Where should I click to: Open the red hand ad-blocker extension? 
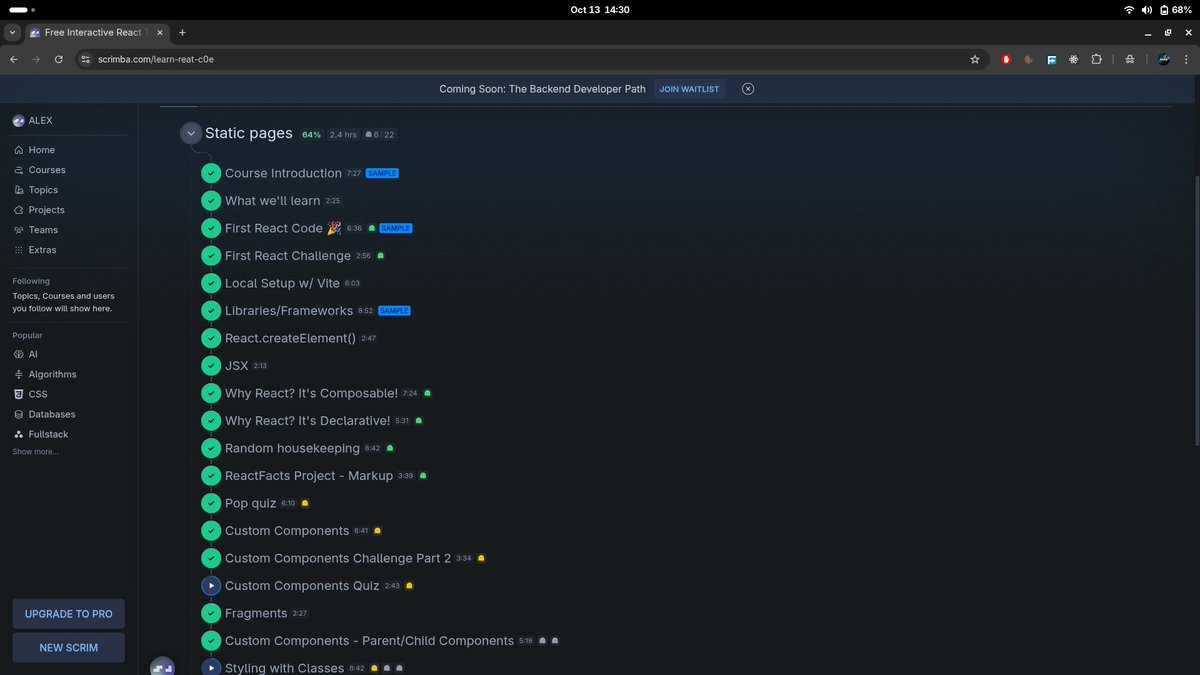[x=1006, y=59]
